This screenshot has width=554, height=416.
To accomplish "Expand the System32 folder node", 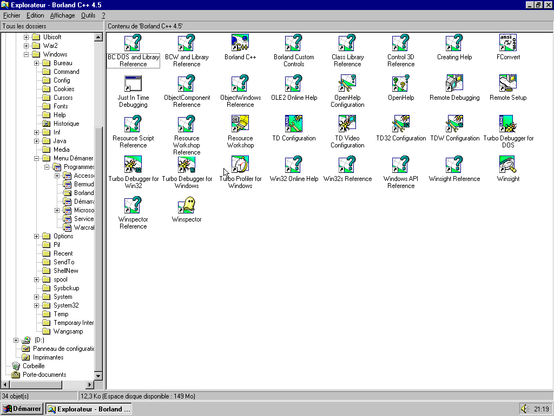I will click(36, 305).
